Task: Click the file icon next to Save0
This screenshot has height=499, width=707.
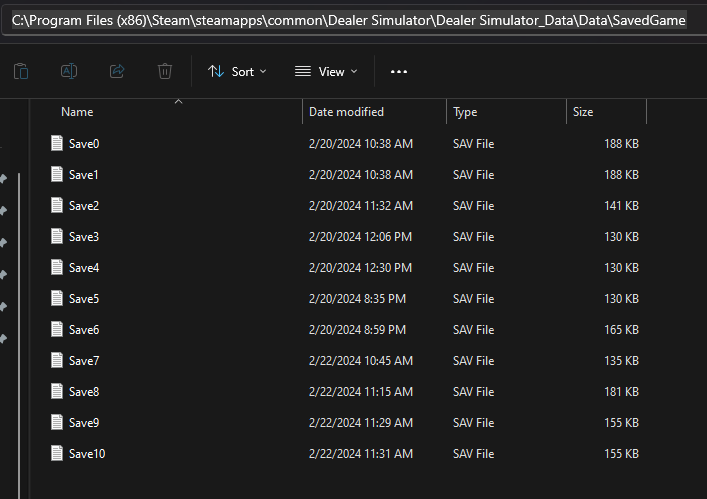Action: 57,144
